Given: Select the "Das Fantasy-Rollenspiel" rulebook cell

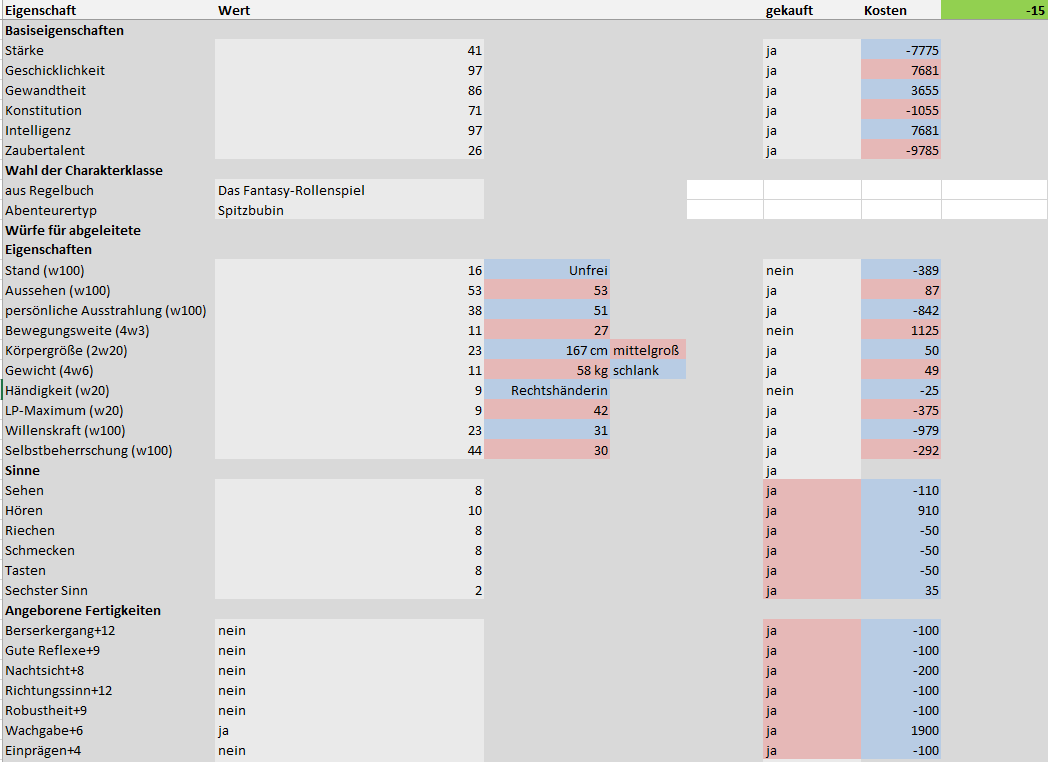Looking at the screenshot, I should pyautogui.click(x=349, y=190).
